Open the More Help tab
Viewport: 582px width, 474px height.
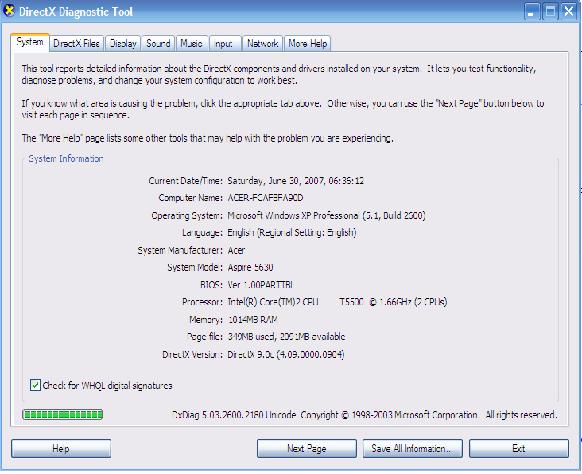[308, 44]
